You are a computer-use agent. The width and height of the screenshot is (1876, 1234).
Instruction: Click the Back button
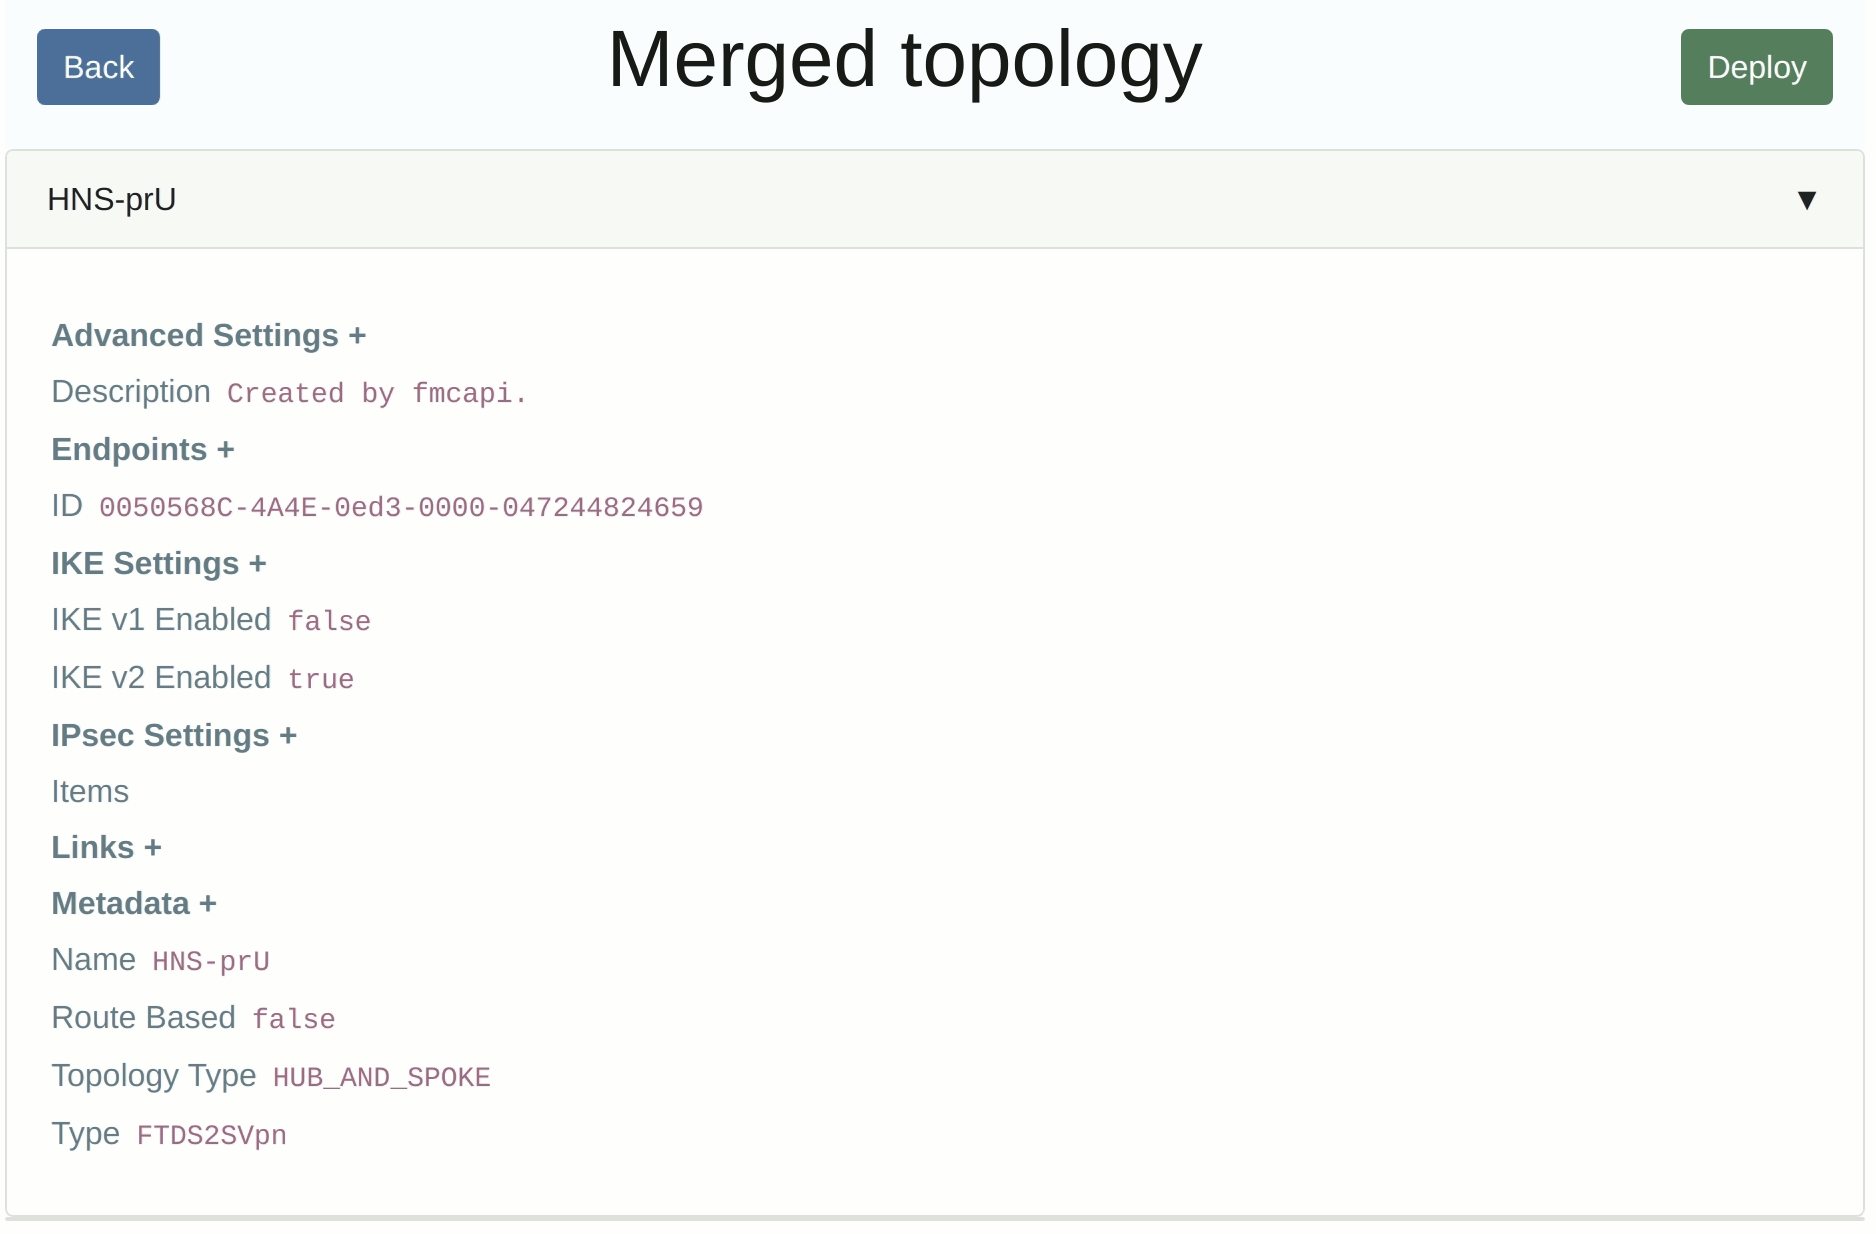(97, 67)
